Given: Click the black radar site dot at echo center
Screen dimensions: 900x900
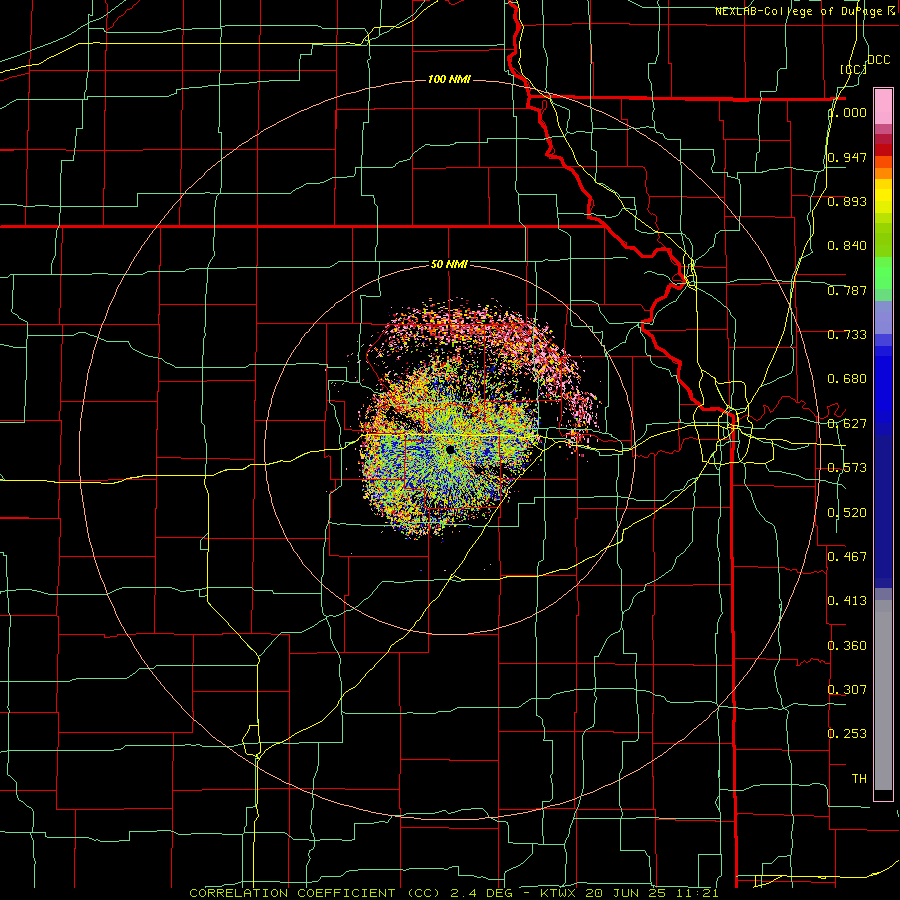Looking at the screenshot, I should (449, 449).
